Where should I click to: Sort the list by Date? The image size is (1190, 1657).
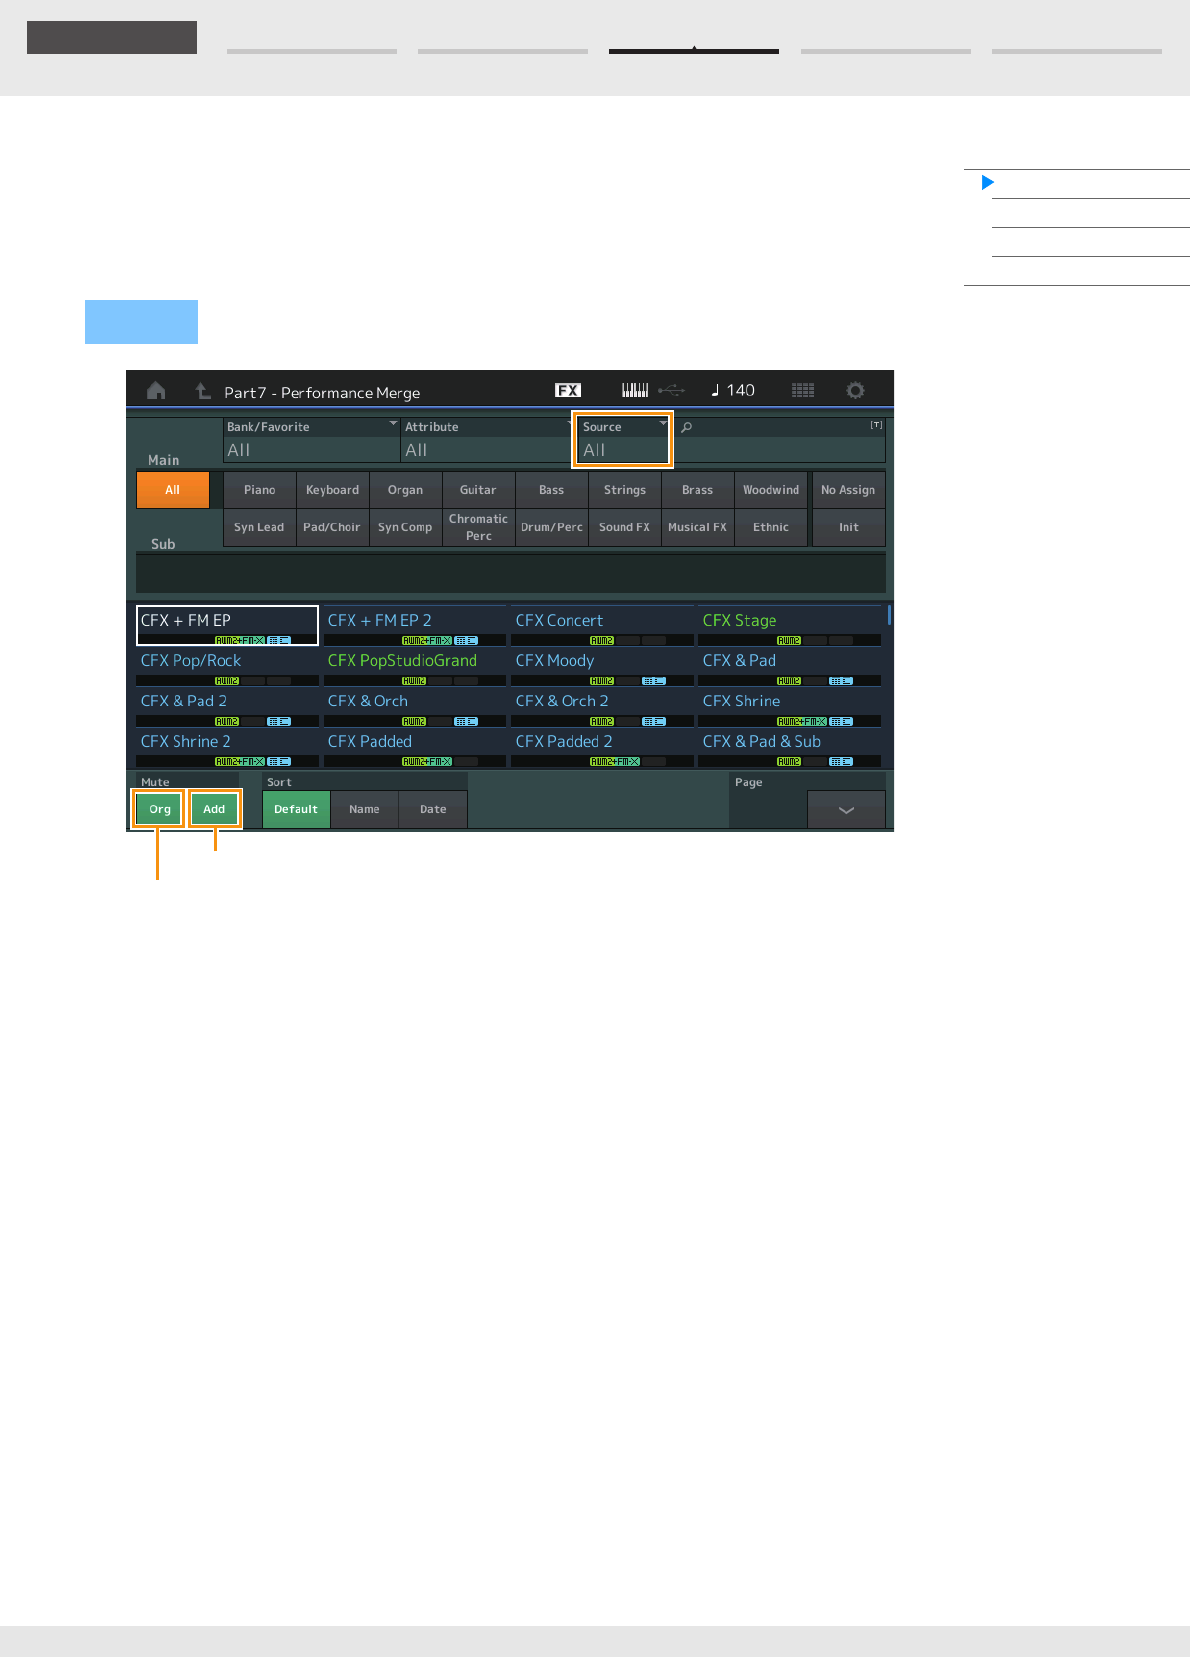tap(433, 809)
